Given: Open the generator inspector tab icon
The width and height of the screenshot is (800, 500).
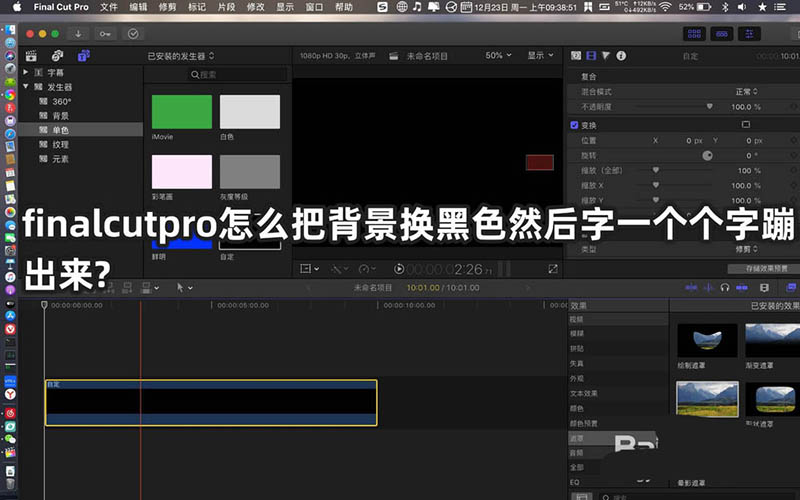Looking at the screenshot, I should [576, 56].
